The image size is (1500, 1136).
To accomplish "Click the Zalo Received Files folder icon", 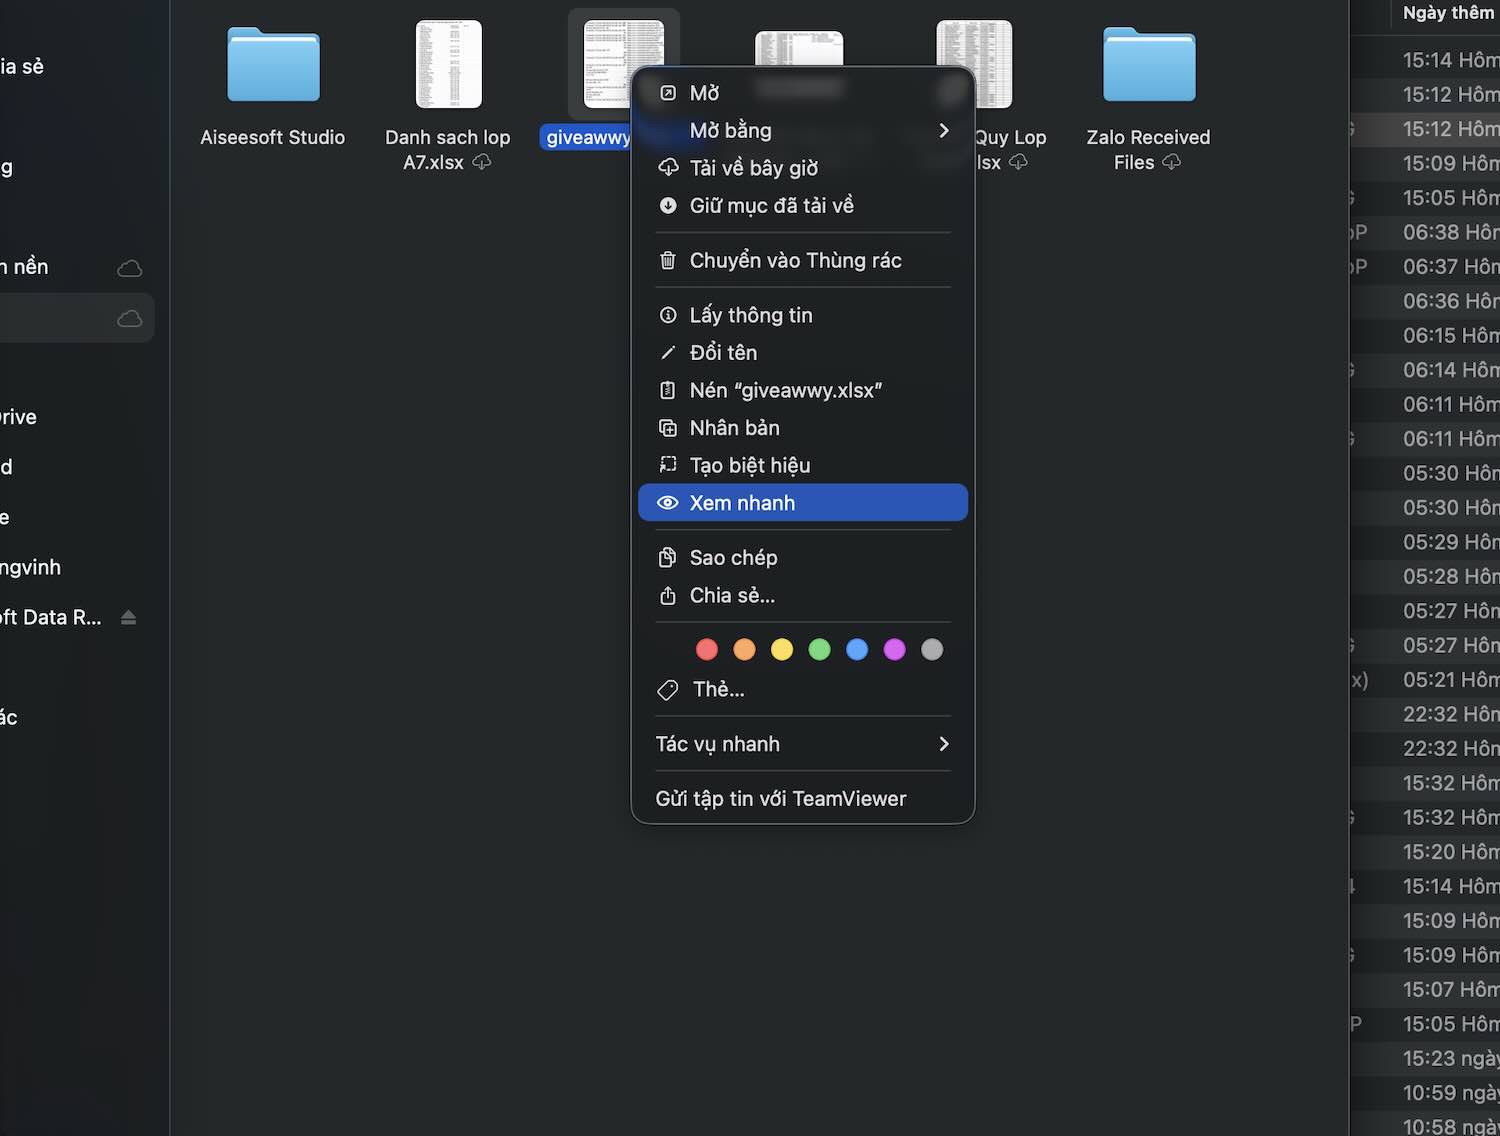I will [x=1148, y=66].
